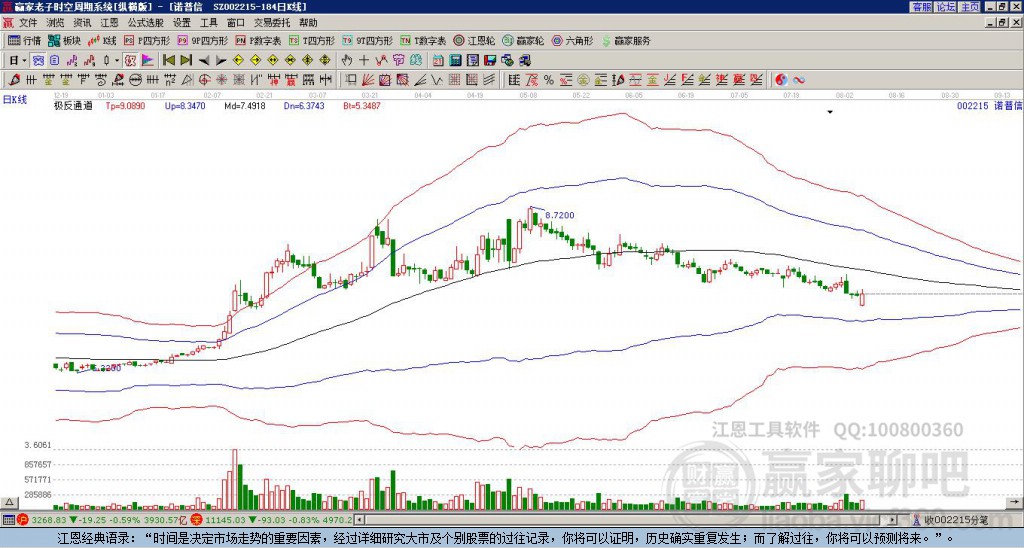Screen dimensions: 1024x548
Task: Open the calendar icon
Action: pos(438,61)
